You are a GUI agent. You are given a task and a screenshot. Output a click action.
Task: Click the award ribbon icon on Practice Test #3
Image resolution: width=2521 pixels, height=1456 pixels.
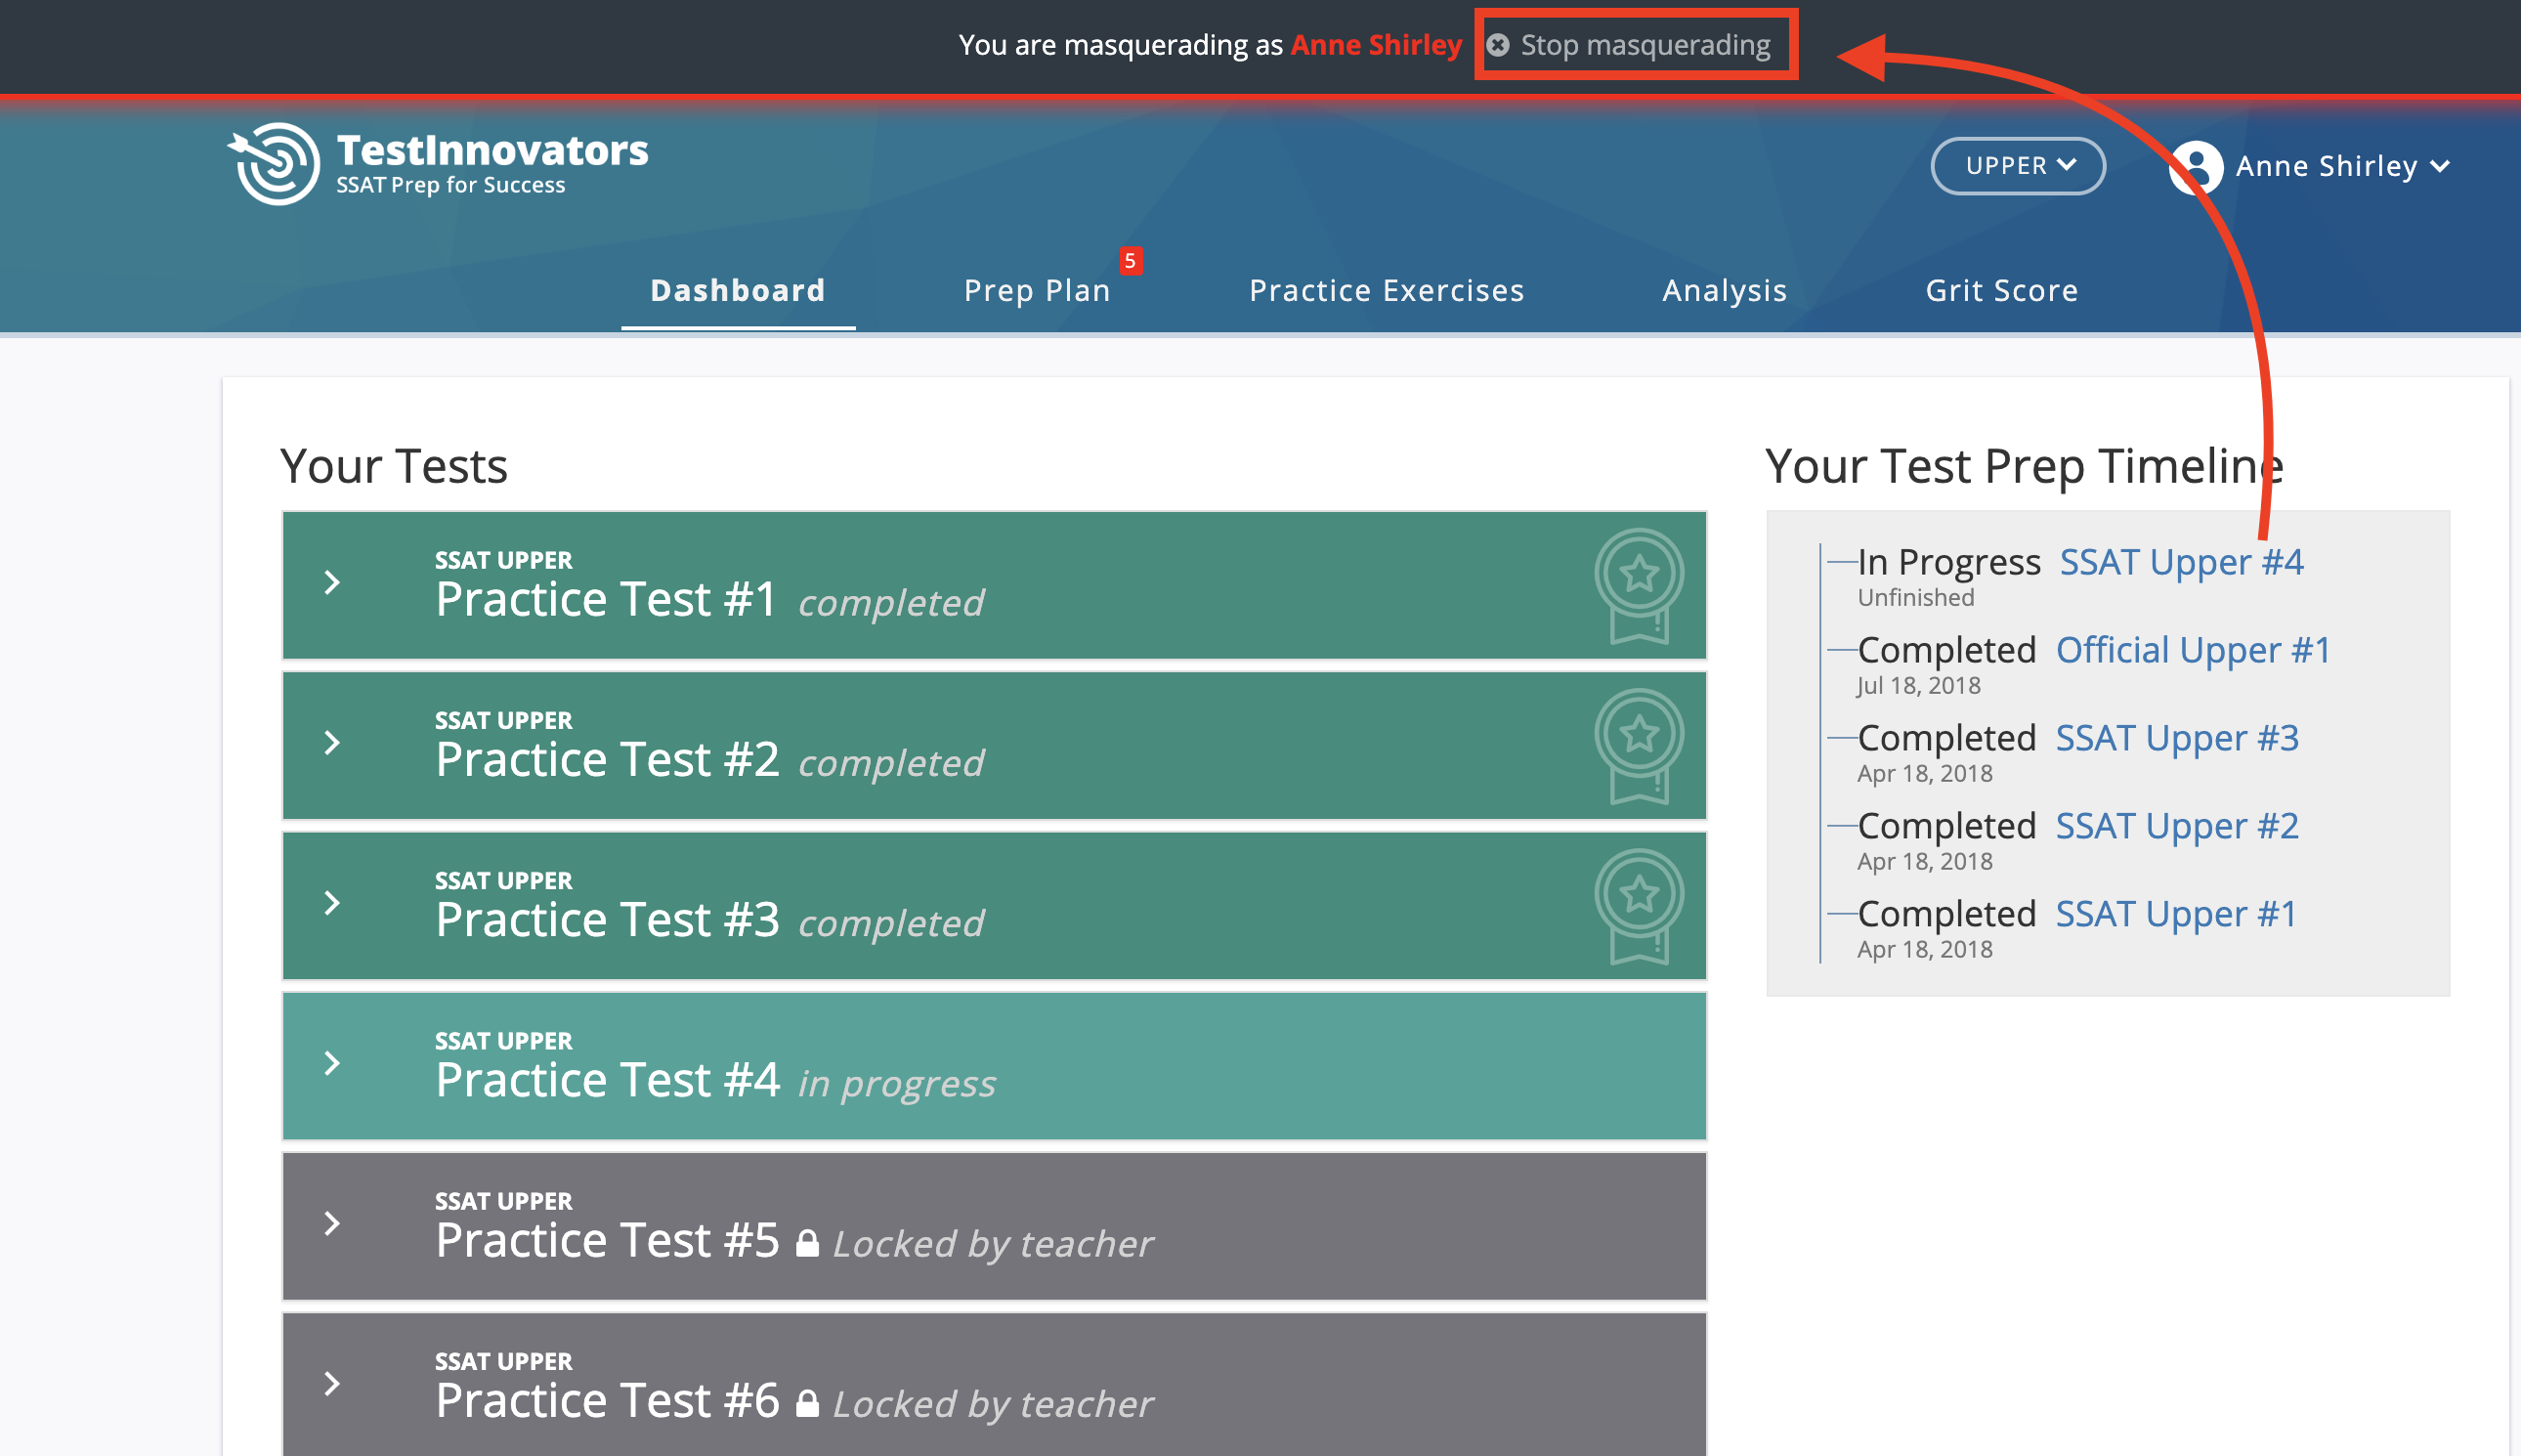[1639, 906]
